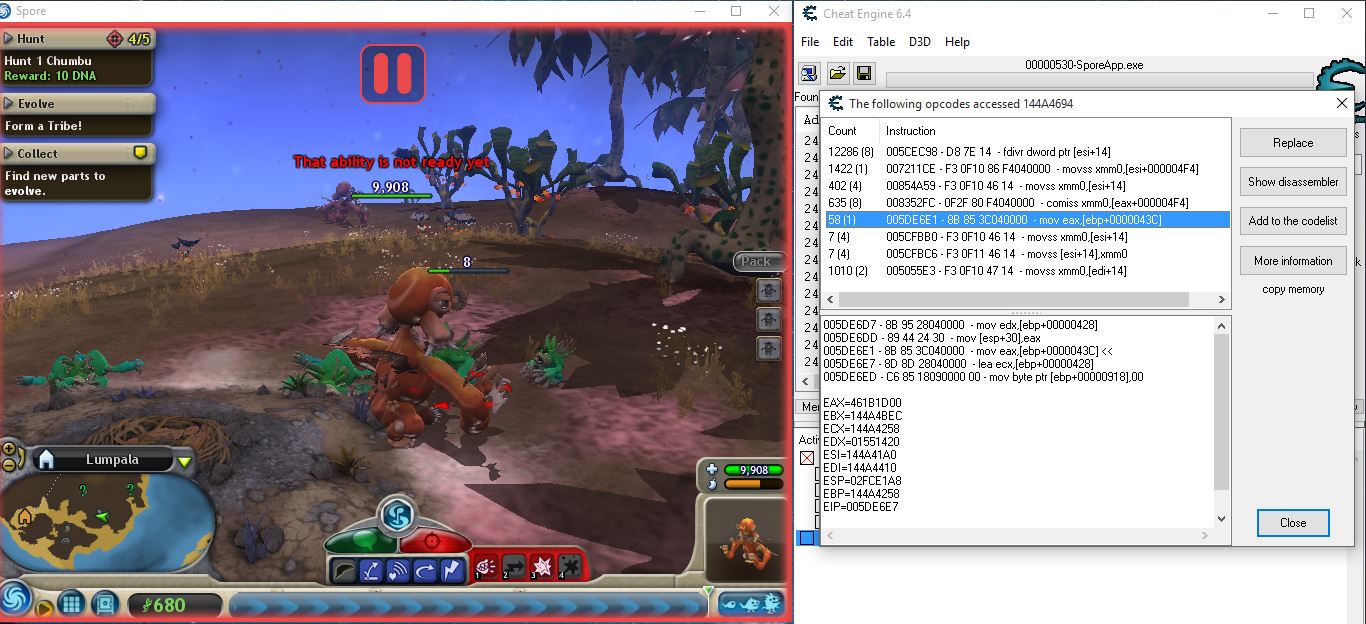Expand the Lumpala minimap dropdown arrow

coord(184,461)
